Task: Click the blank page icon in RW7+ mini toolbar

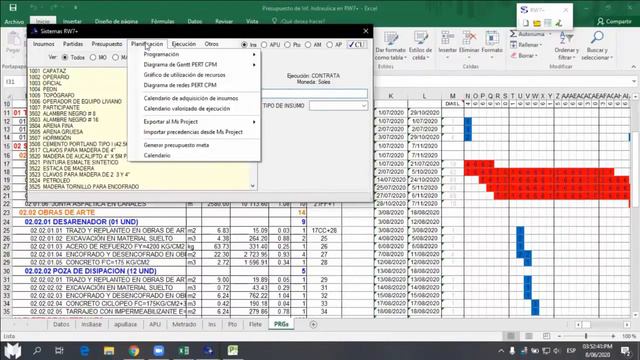Action: coord(526,23)
